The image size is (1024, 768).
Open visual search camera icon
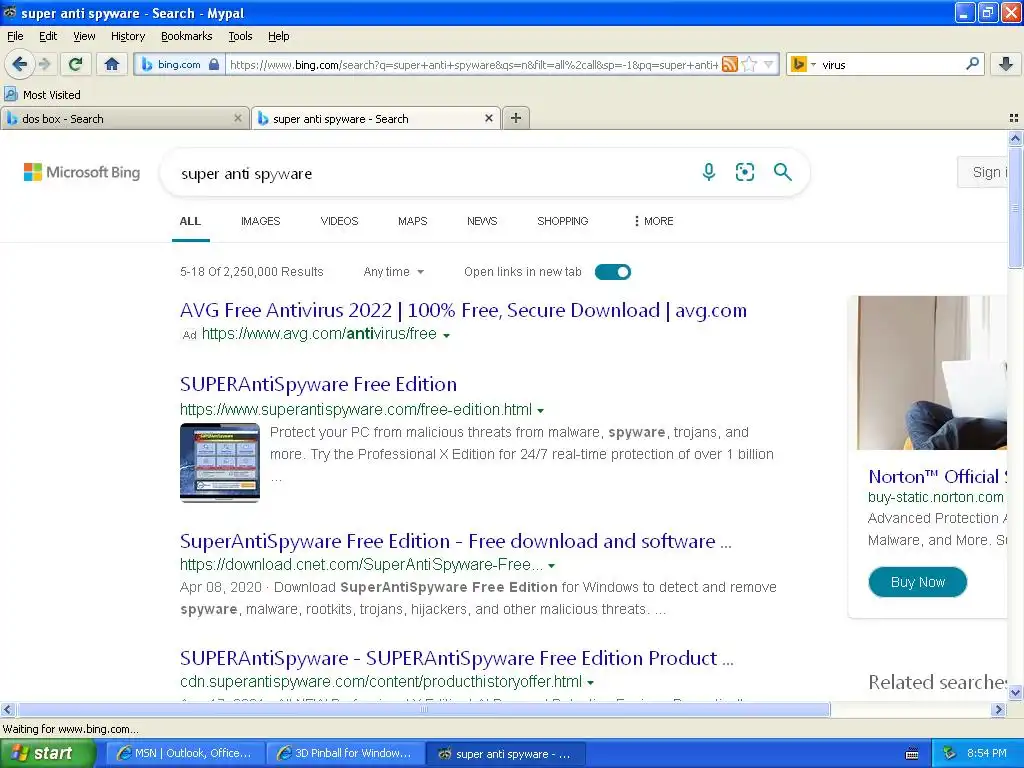(x=744, y=172)
